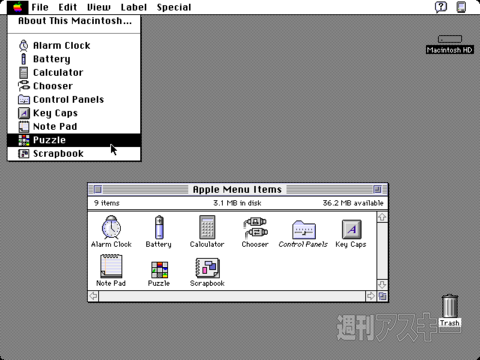
Task: Select the Scrapbook icon in the Apple Menu Items window
Action: point(207,268)
